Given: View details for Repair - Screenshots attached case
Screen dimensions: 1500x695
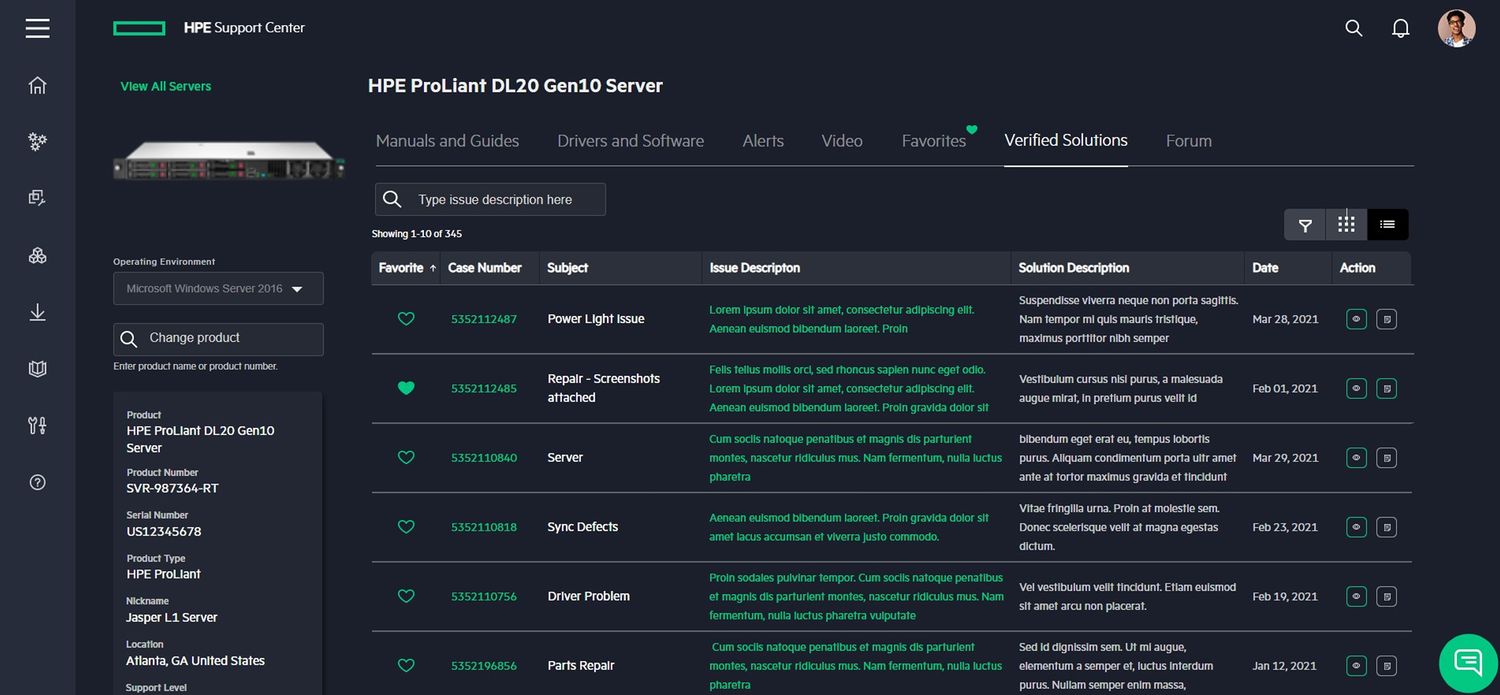Looking at the screenshot, I should pos(1356,388).
